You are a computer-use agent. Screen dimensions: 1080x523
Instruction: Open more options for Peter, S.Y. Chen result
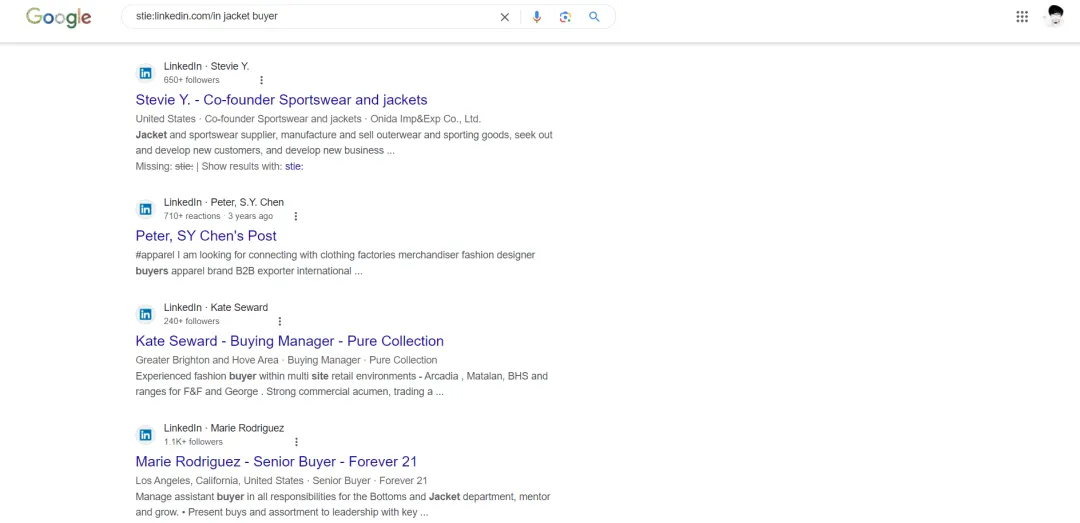tap(295, 216)
